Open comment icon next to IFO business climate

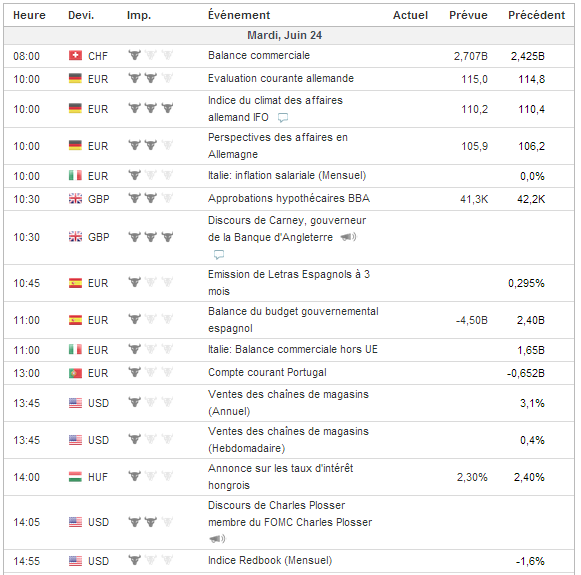[283, 118]
